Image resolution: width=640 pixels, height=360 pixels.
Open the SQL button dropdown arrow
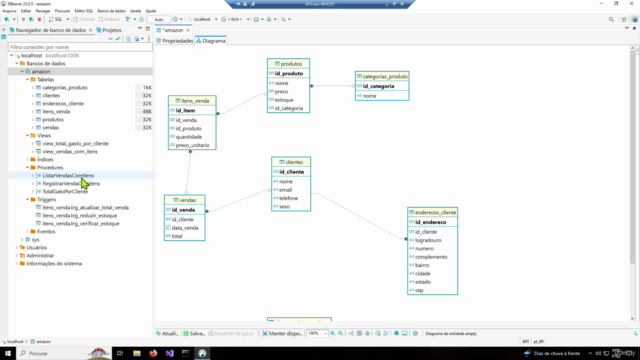pyautogui.click(x=68, y=19)
